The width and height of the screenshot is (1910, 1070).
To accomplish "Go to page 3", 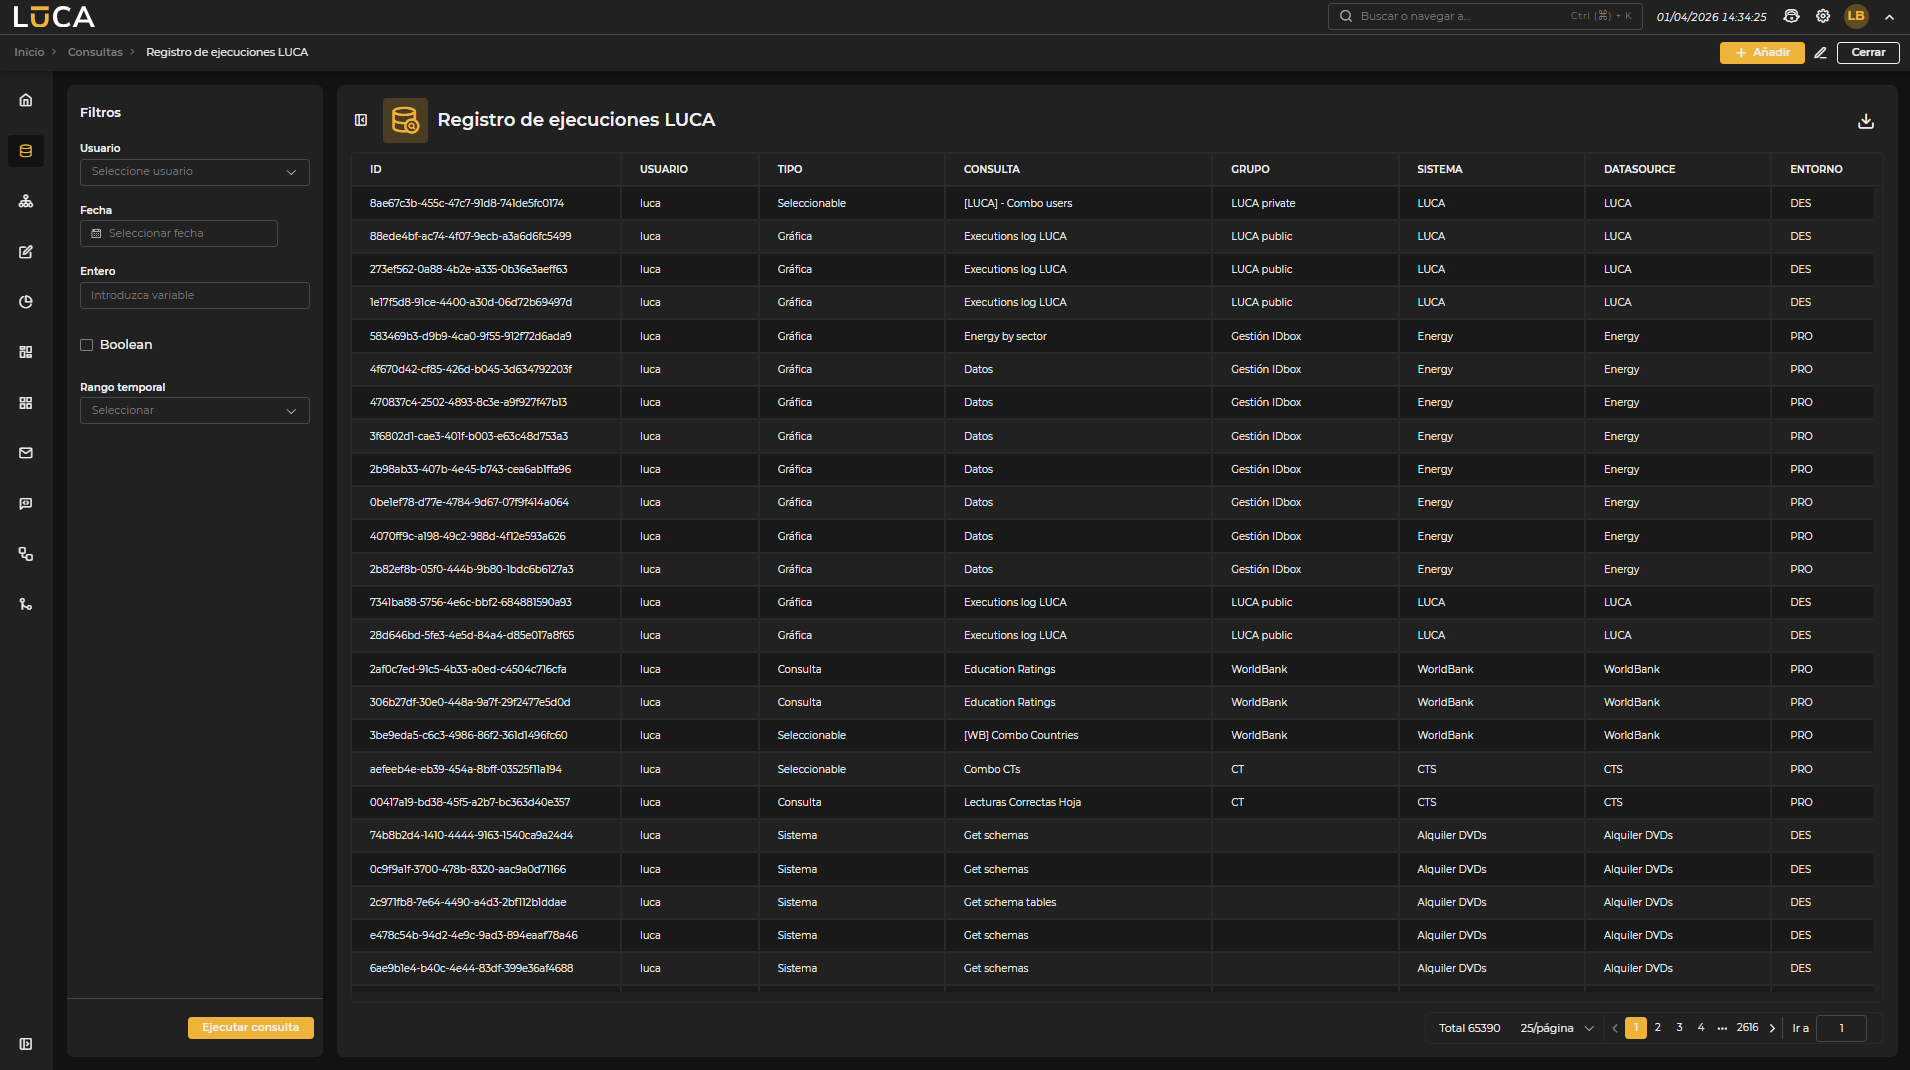I will click(1680, 1028).
